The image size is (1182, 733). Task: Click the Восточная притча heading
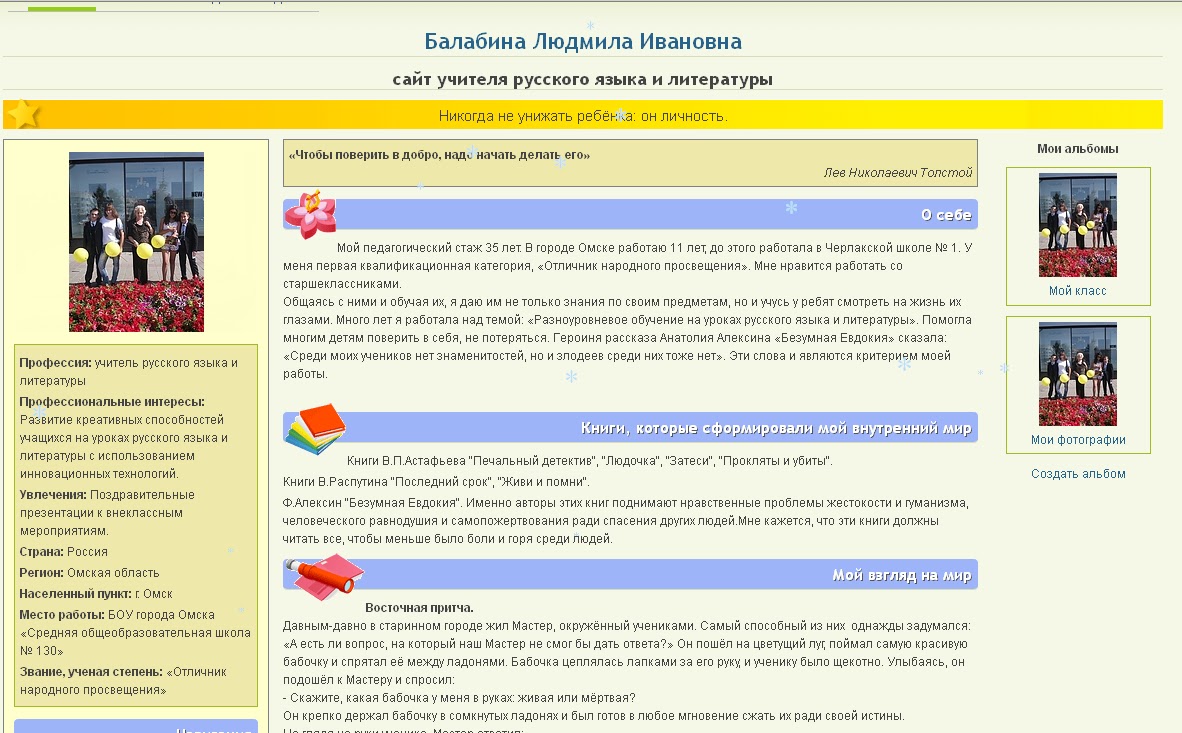point(419,608)
